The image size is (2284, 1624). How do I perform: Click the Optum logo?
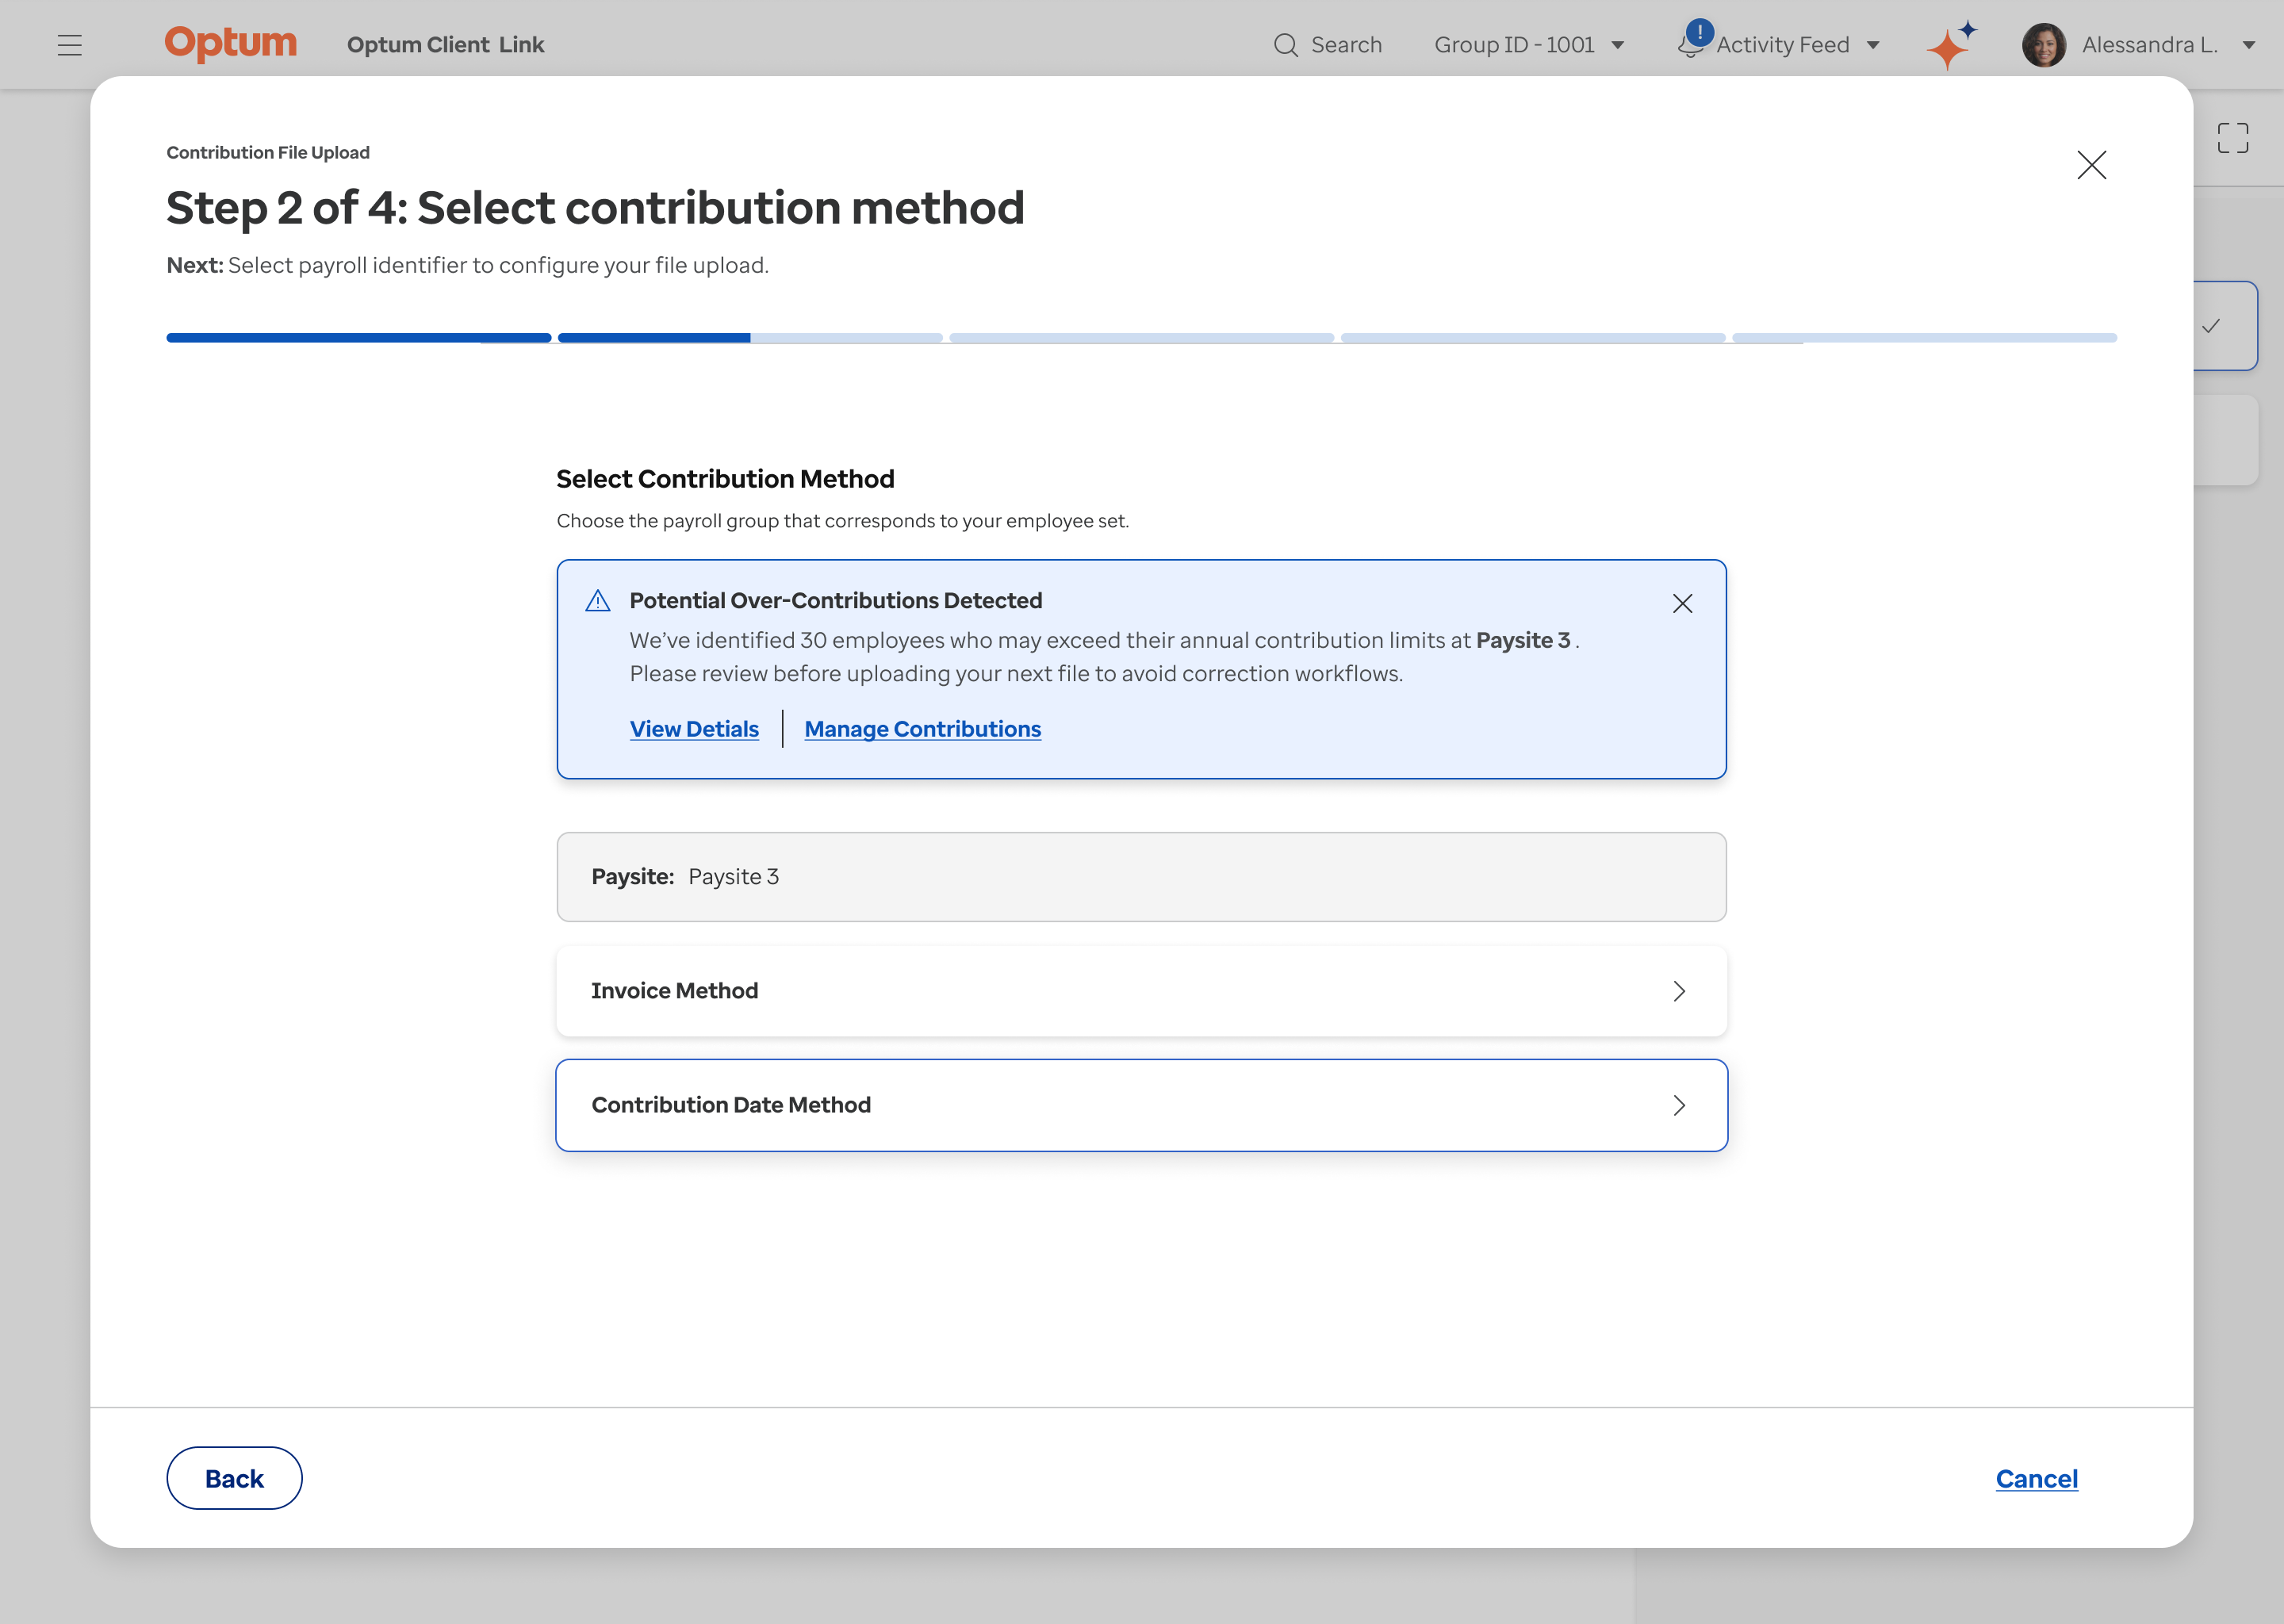click(x=231, y=44)
